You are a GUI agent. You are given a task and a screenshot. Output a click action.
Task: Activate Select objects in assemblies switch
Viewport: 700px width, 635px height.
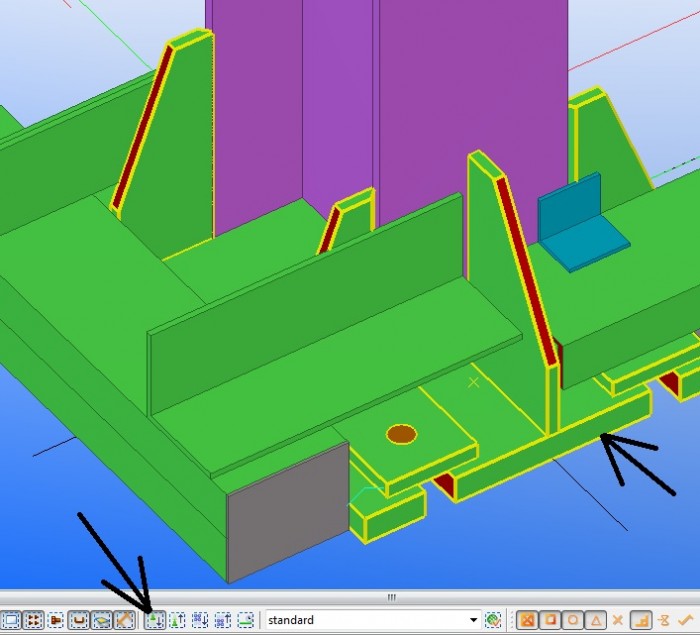pyautogui.click(x=223, y=620)
